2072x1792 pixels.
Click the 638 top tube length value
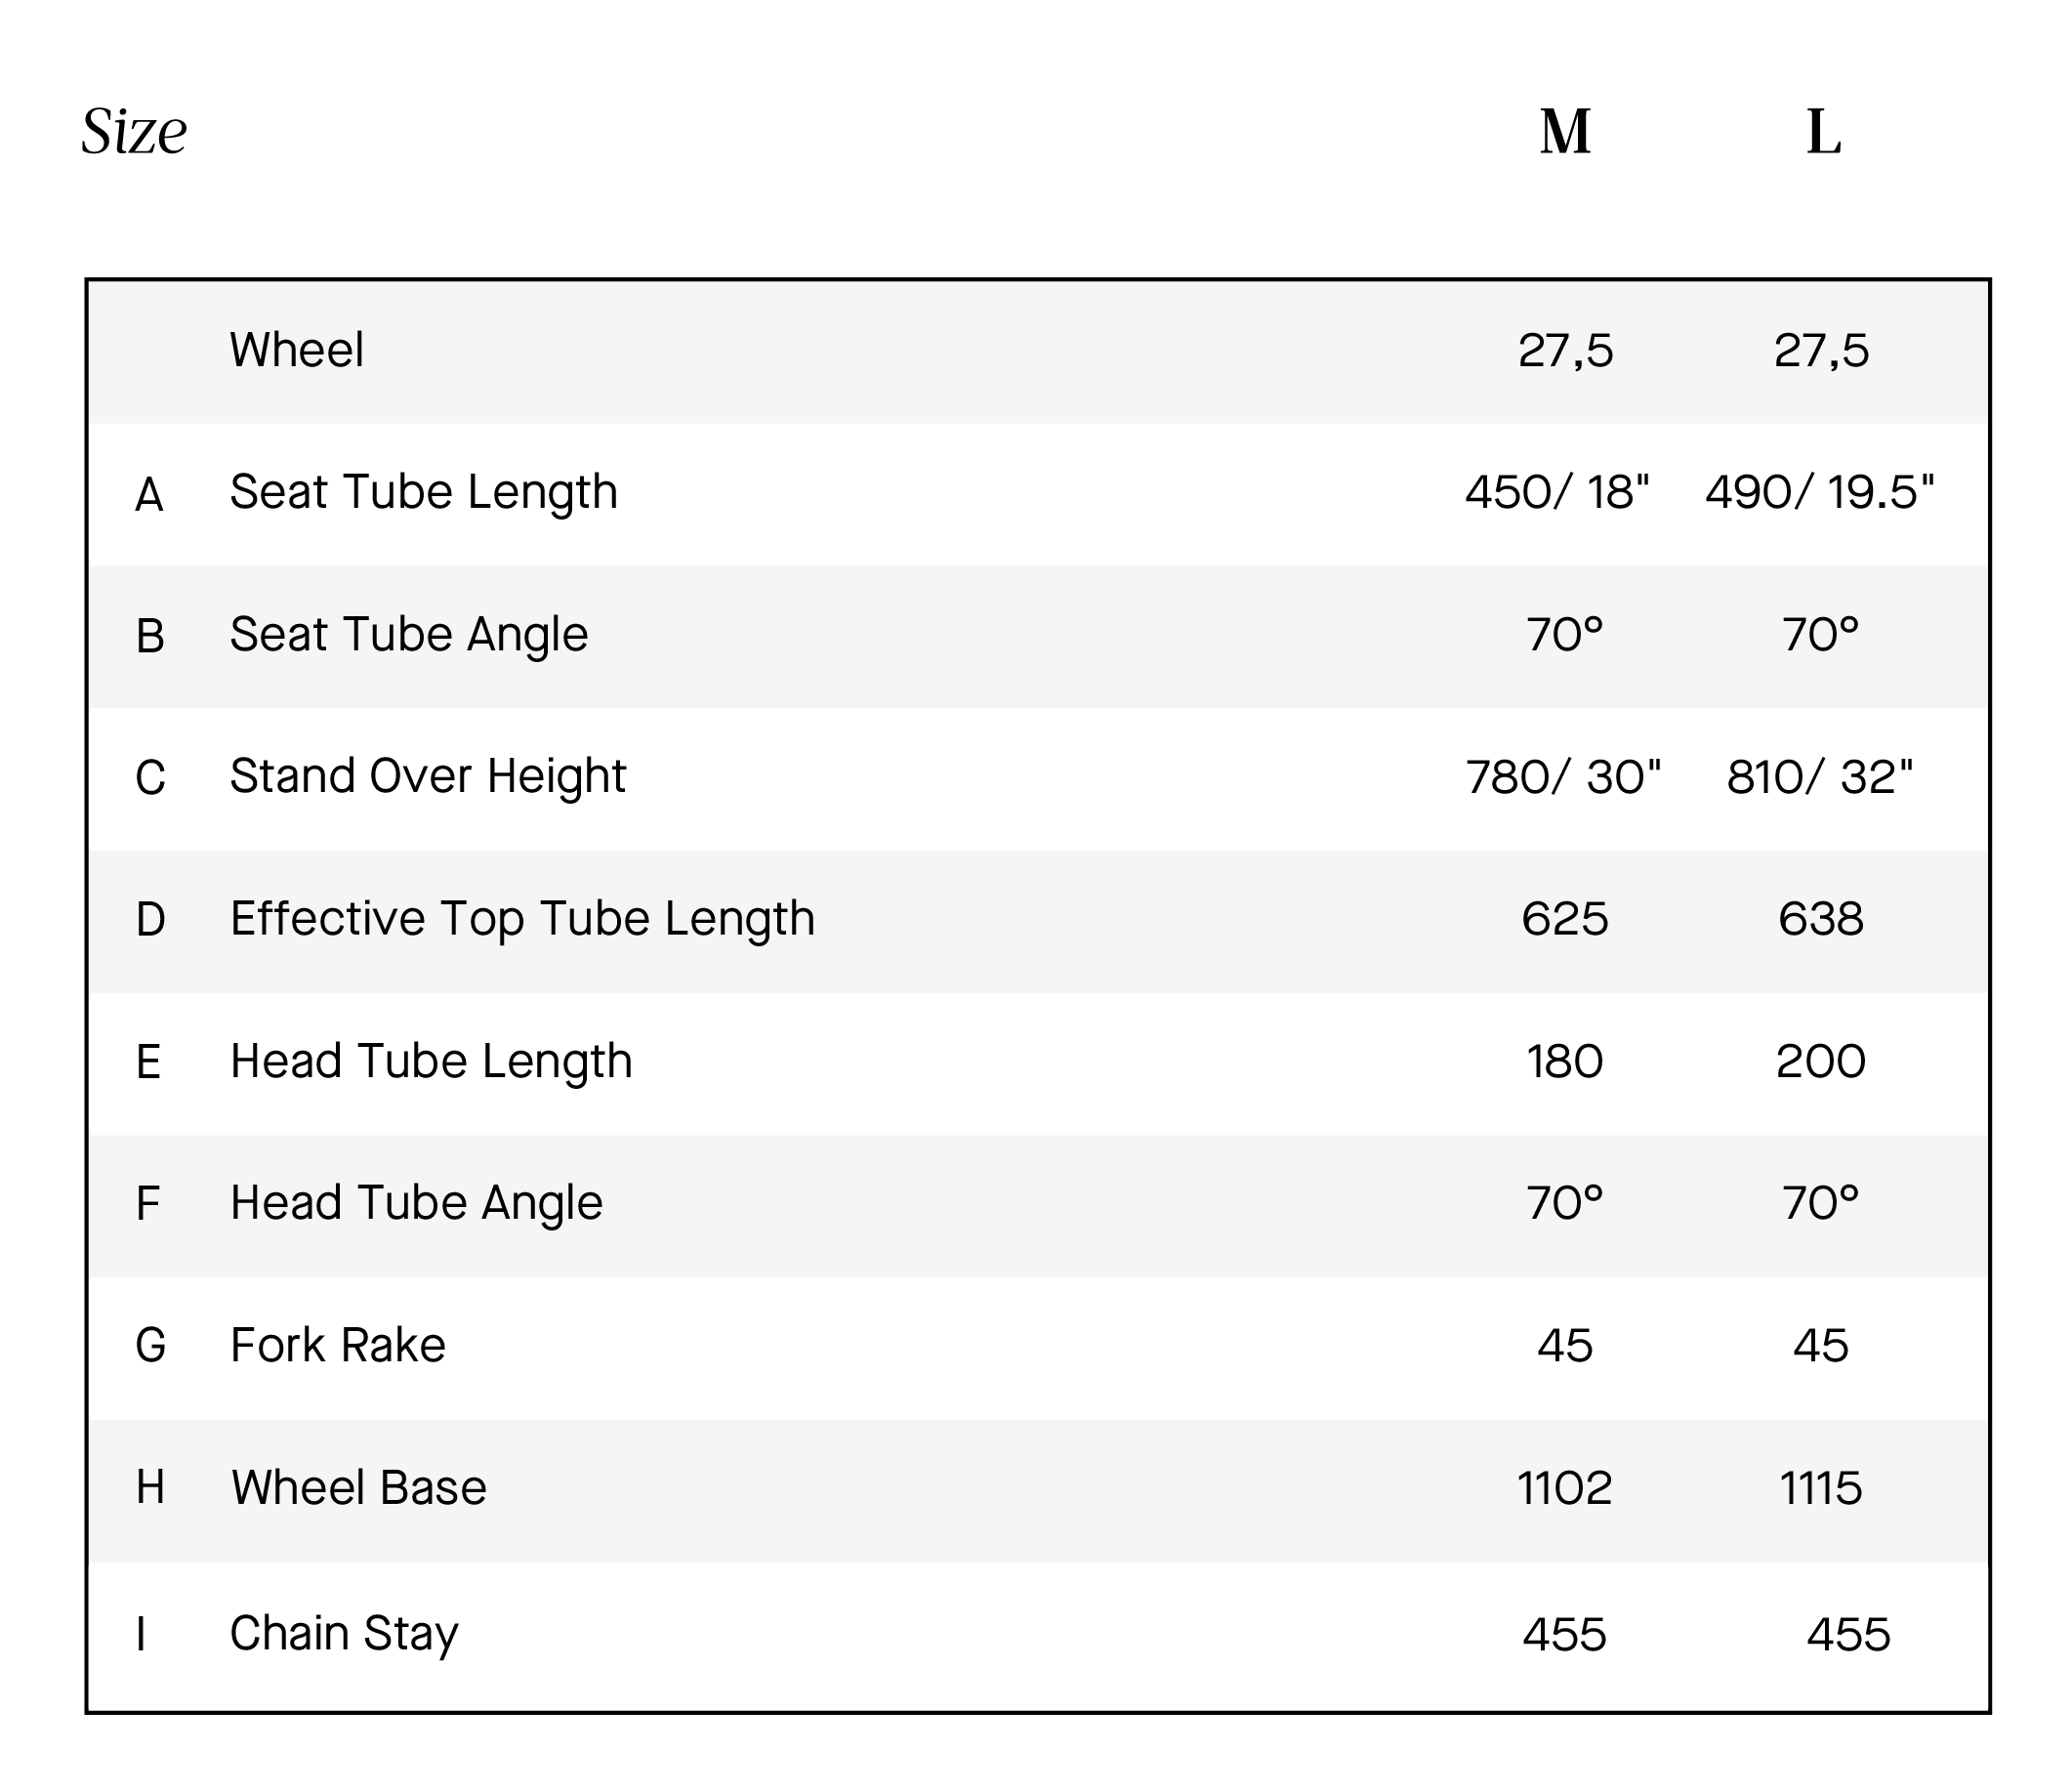pos(1821,919)
